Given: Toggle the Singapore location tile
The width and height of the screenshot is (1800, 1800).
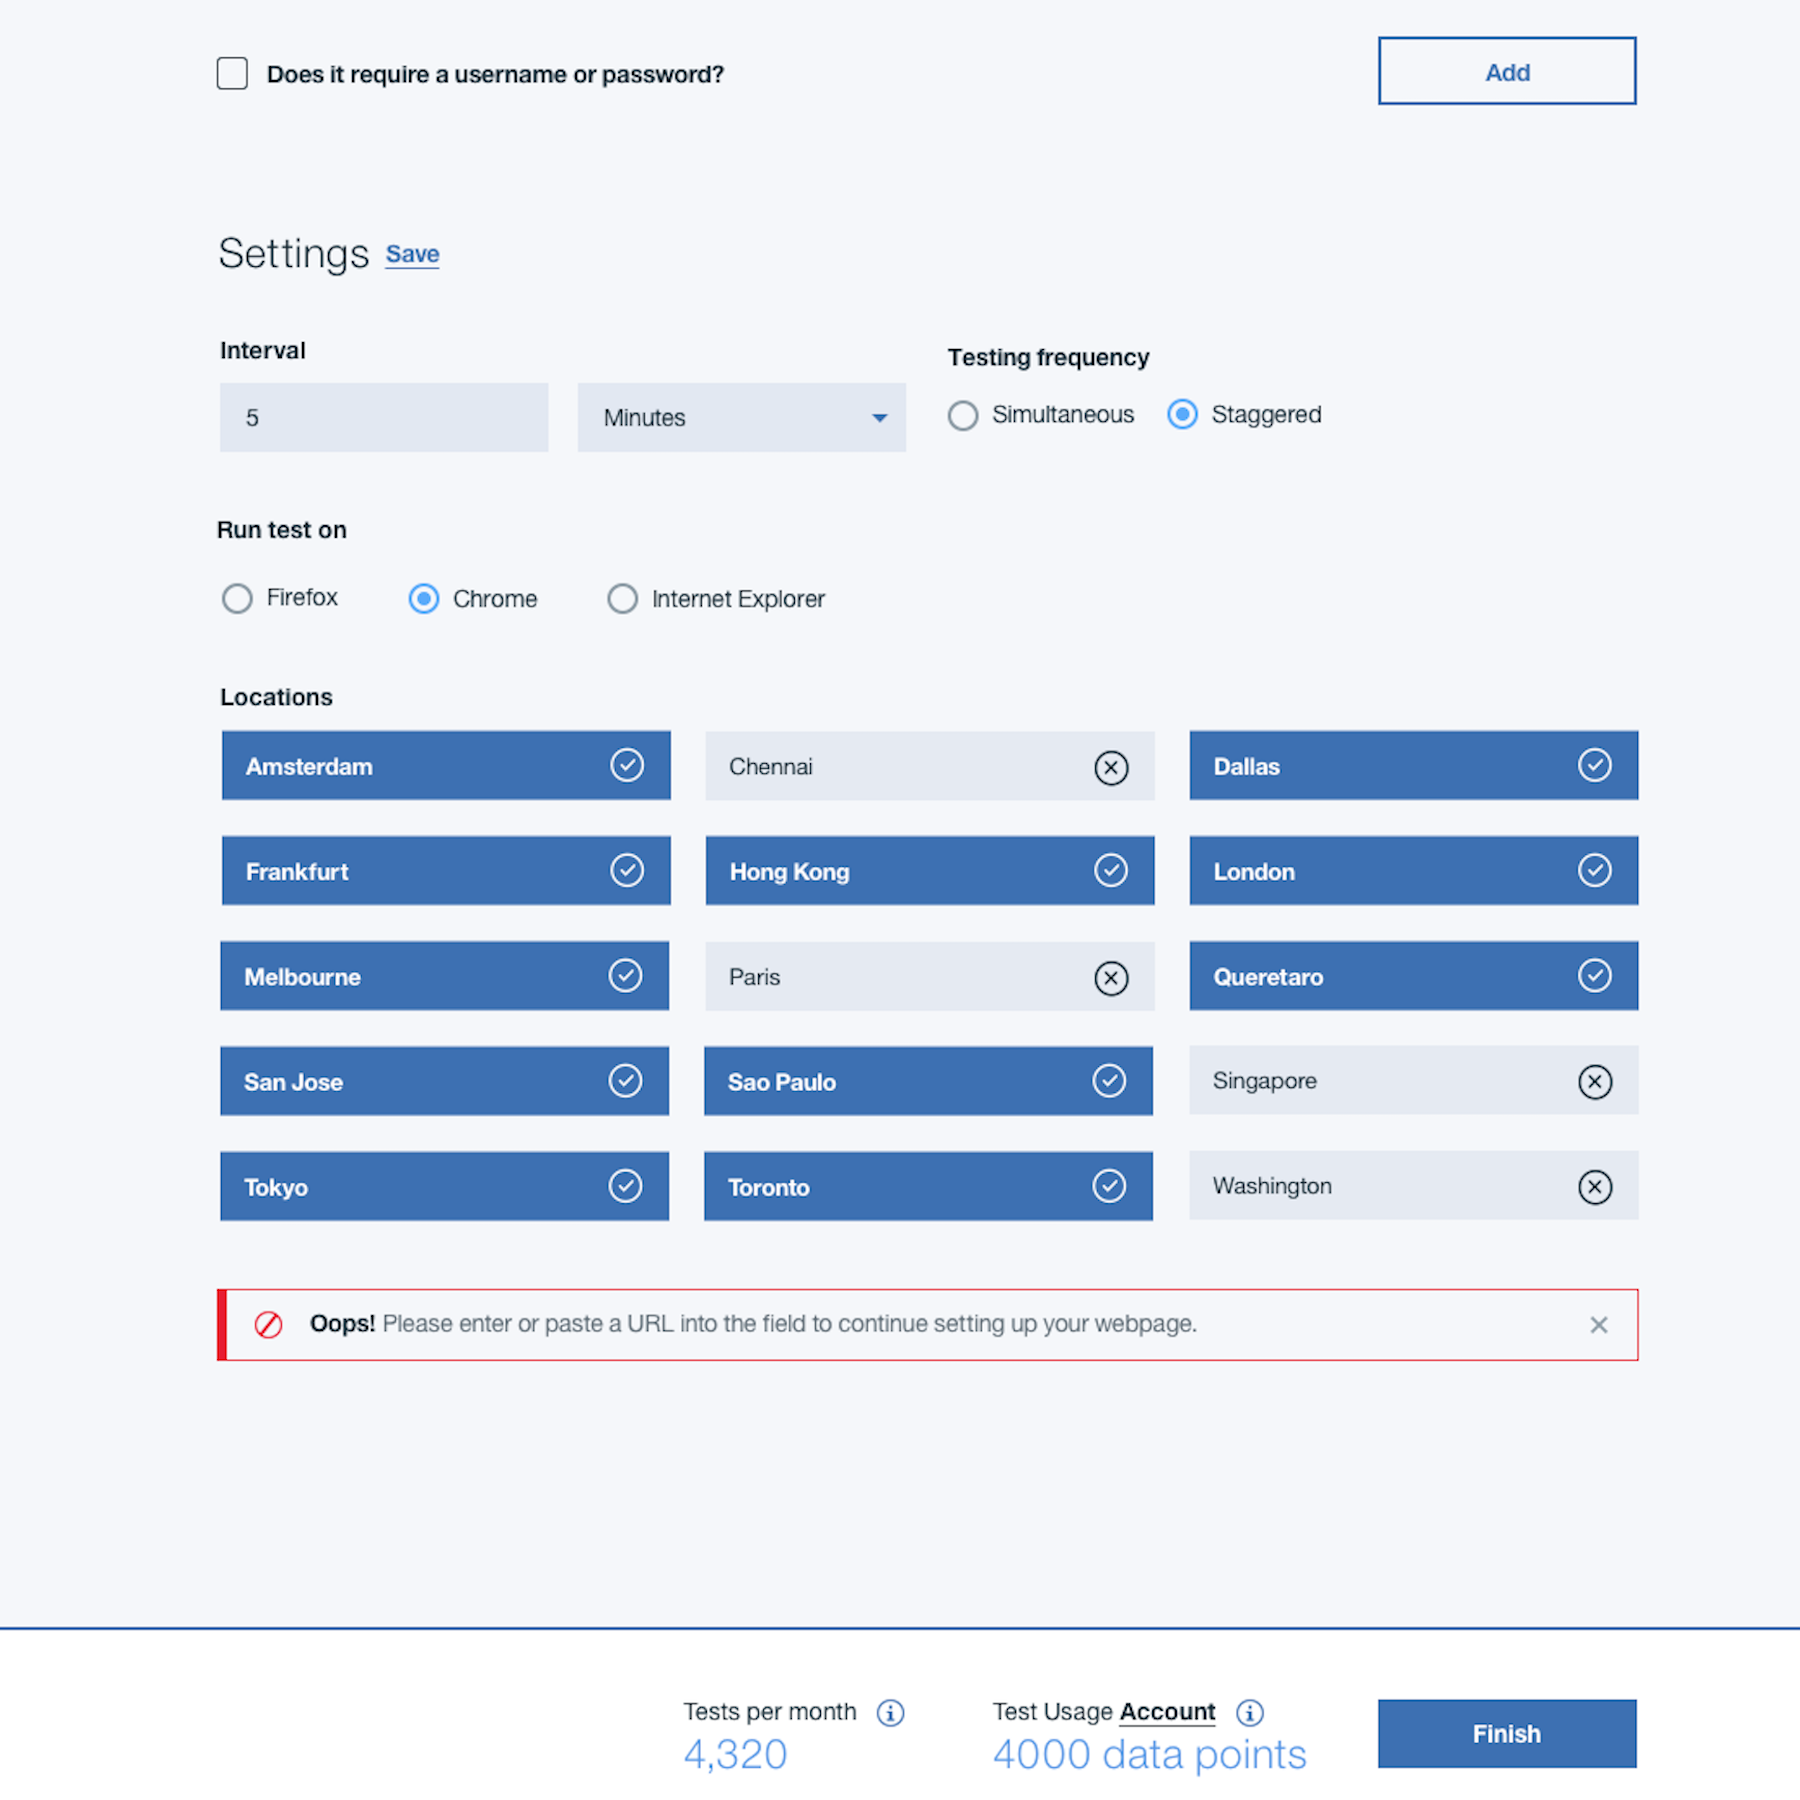Looking at the screenshot, I should pyautogui.click(x=1414, y=1080).
